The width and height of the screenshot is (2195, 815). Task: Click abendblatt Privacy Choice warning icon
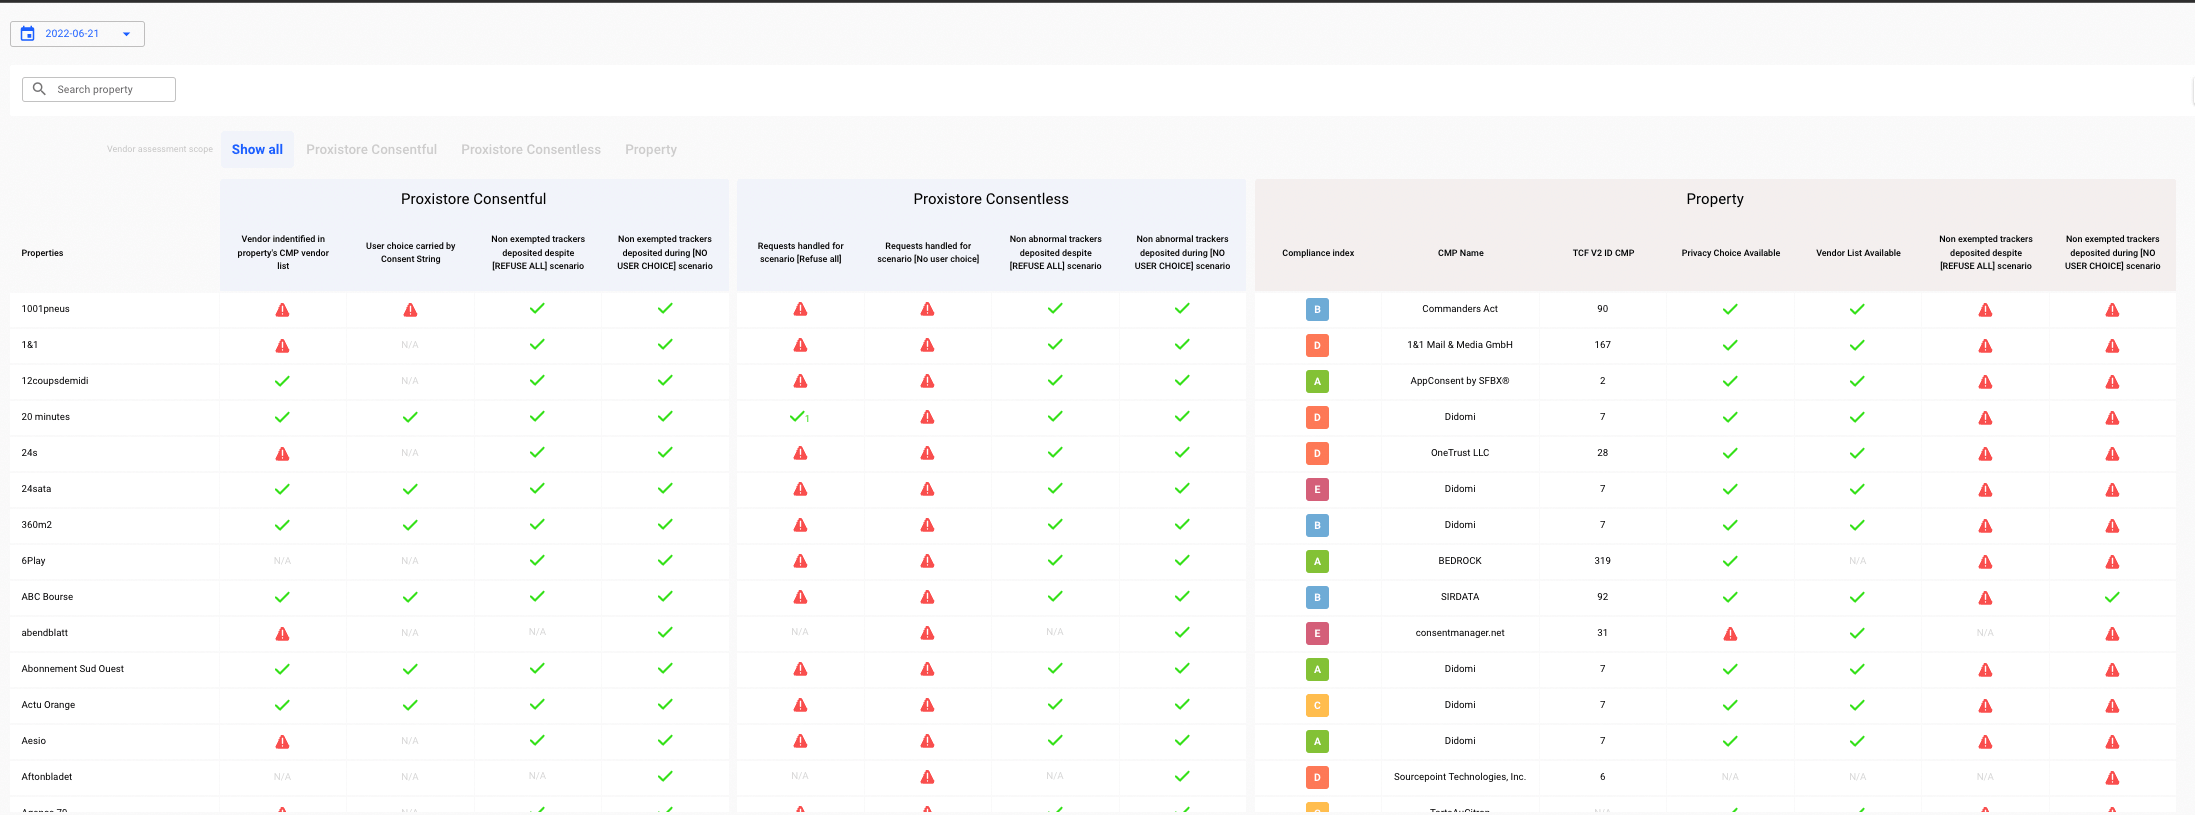click(x=1730, y=634)
